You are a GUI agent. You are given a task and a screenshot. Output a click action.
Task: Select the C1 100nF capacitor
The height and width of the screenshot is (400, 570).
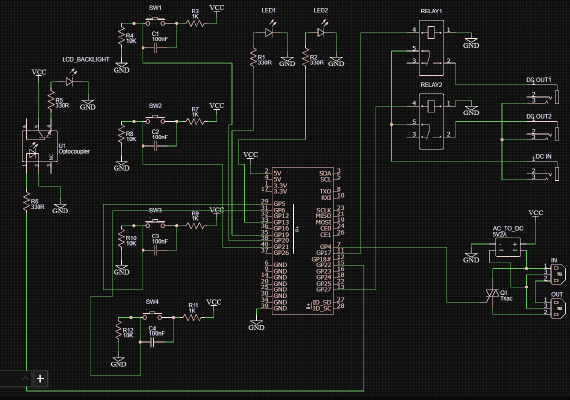click(x=156, y=48)
